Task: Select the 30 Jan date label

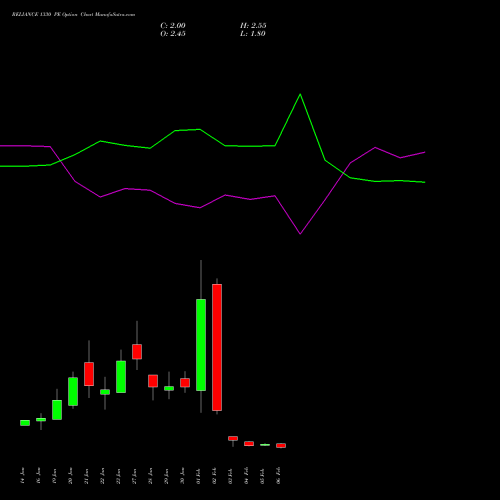Action: coord(182,475)
